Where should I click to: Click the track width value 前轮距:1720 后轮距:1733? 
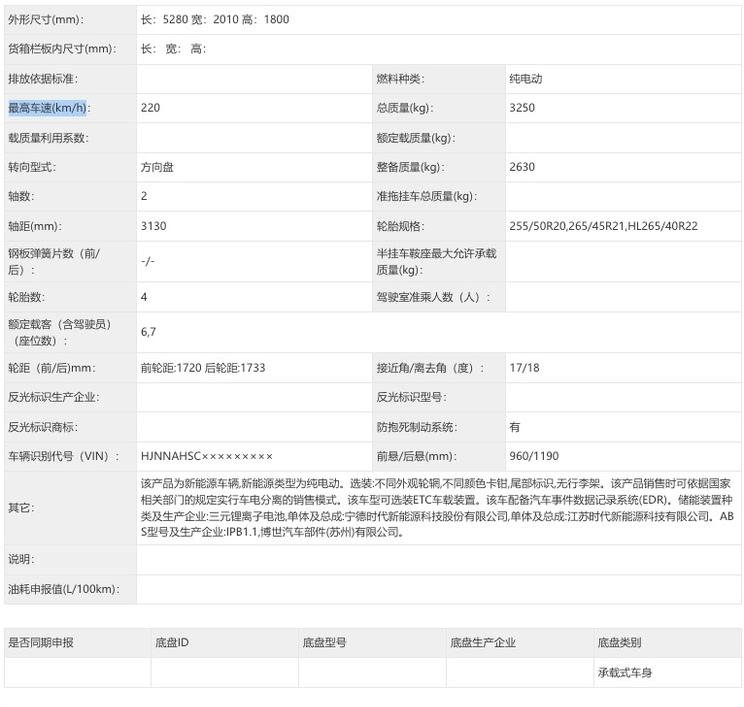point(203,368)
